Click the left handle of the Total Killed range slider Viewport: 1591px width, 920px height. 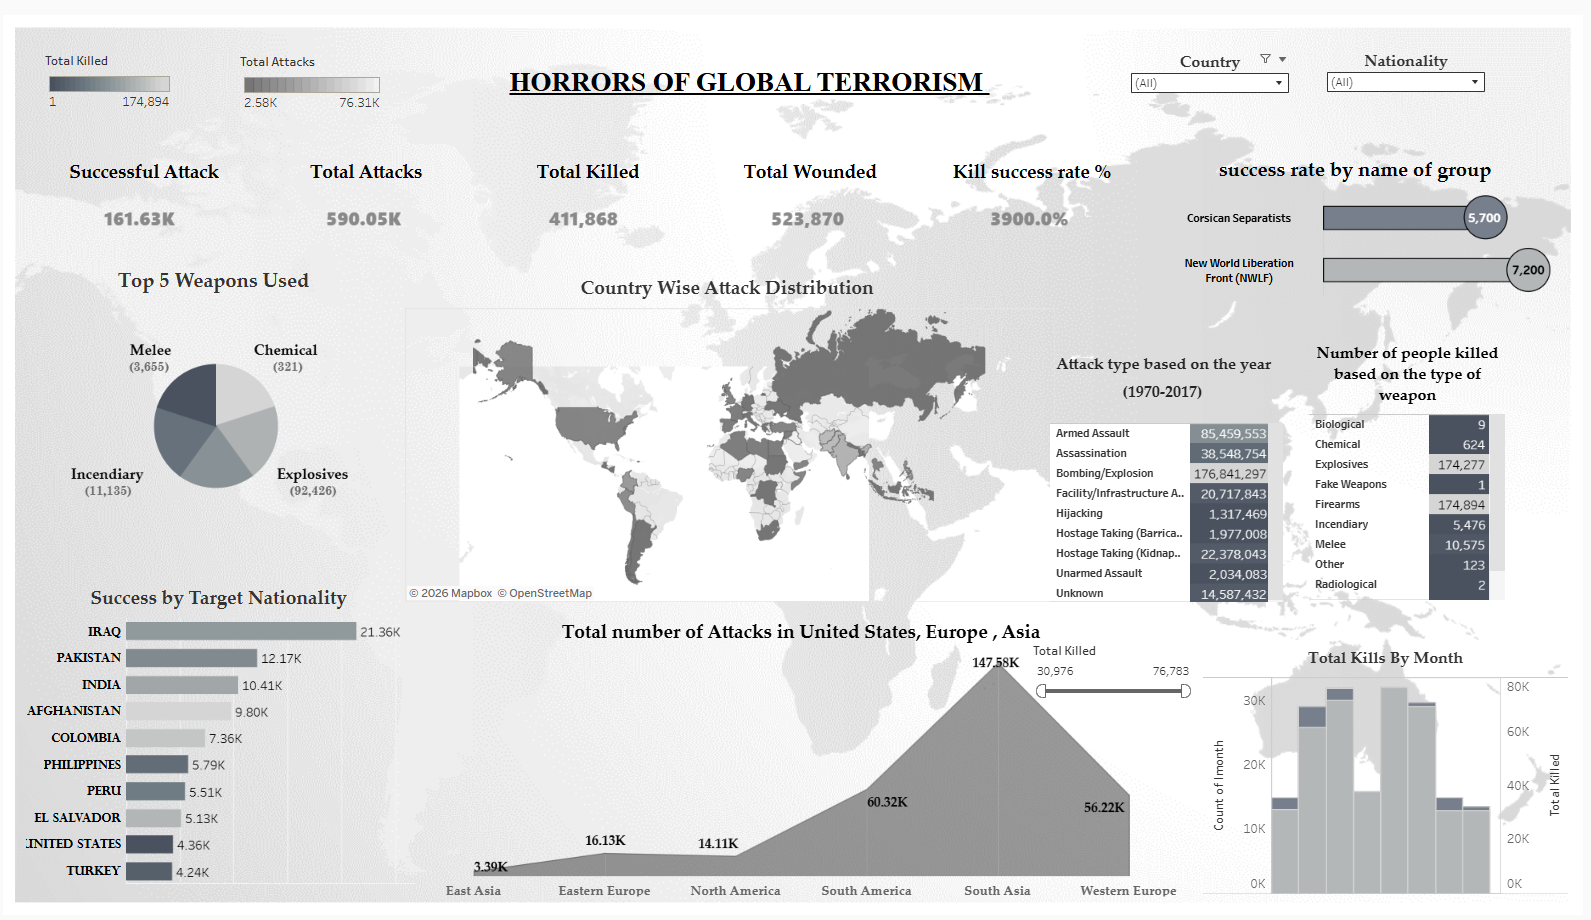coord(1042,691)
